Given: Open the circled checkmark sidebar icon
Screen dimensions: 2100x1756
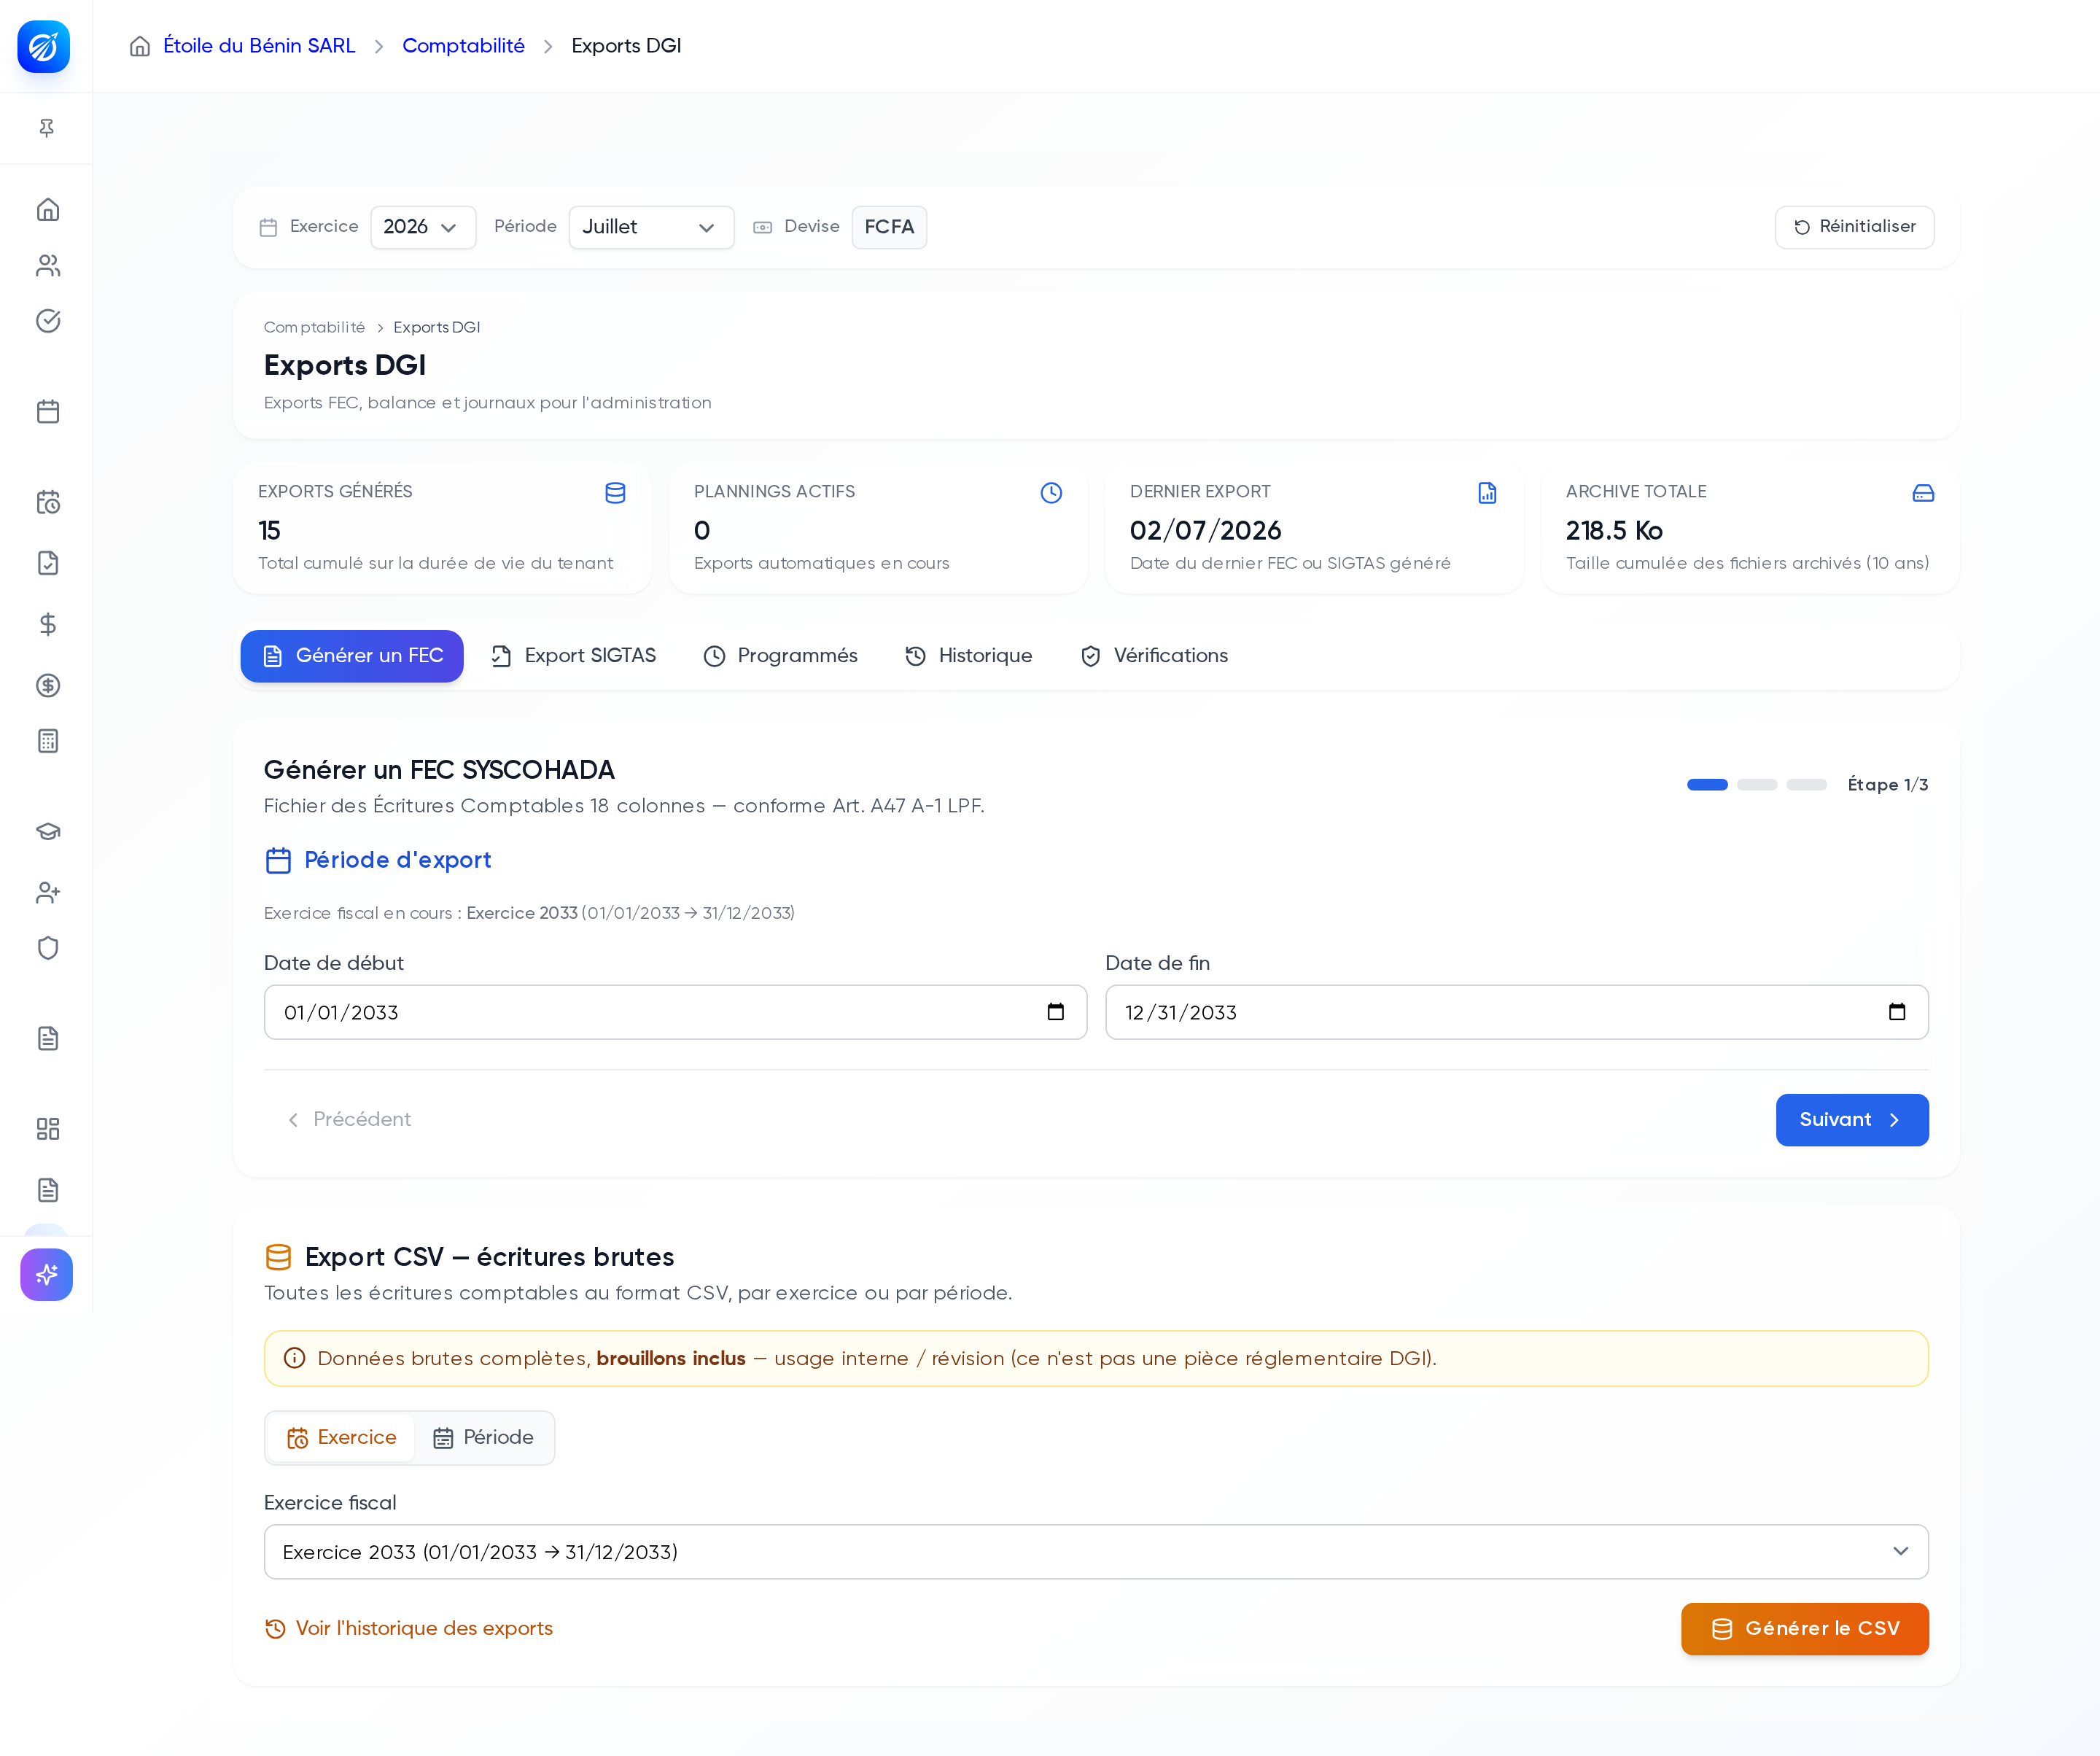Looking at the screenshot, I should 48,320.
